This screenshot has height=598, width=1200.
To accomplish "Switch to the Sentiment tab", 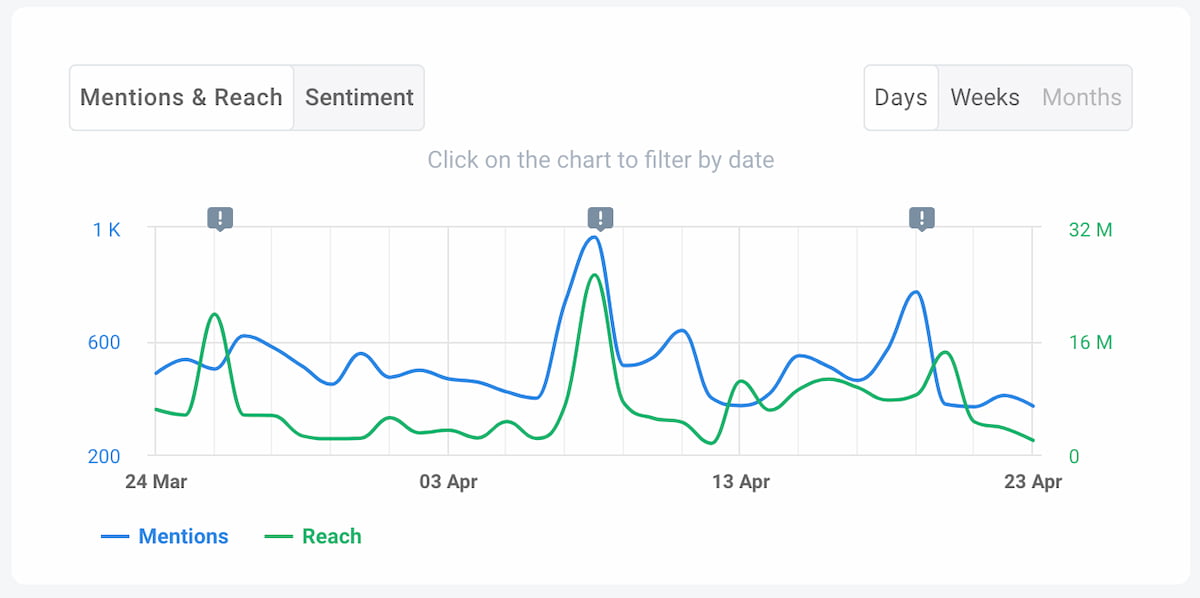I will 359,97.
